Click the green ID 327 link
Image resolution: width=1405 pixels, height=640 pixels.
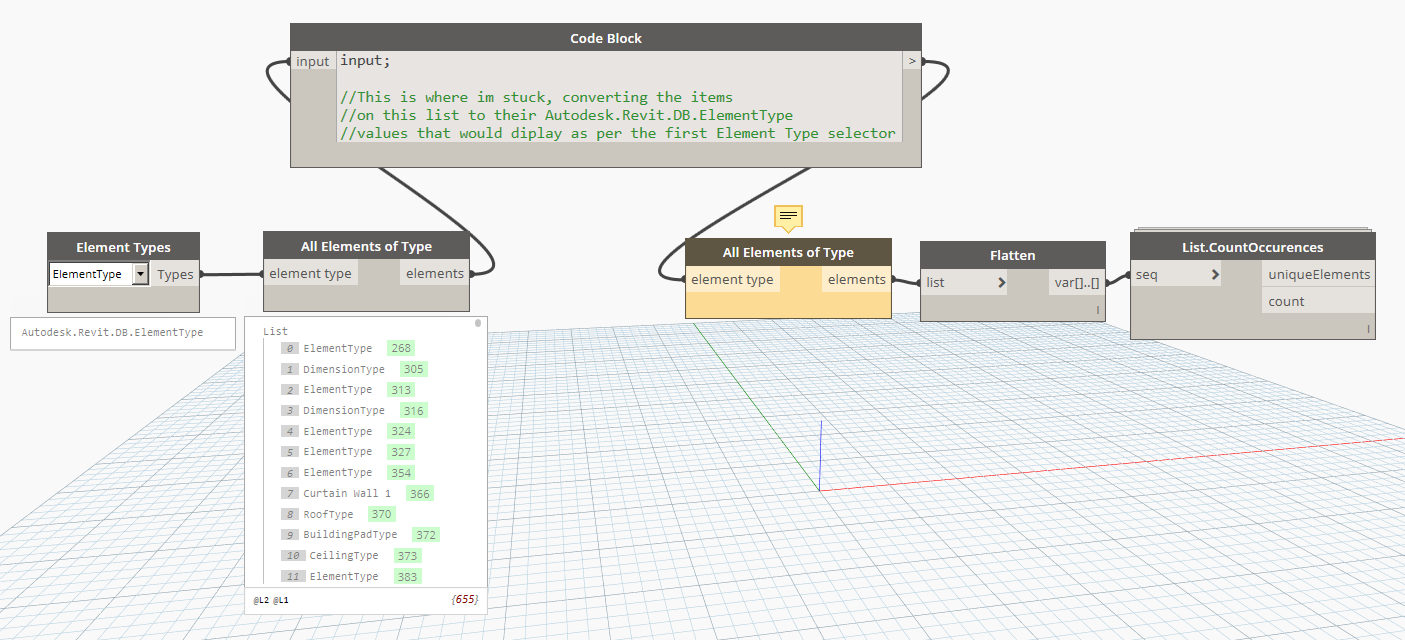[x=402, y=452]
